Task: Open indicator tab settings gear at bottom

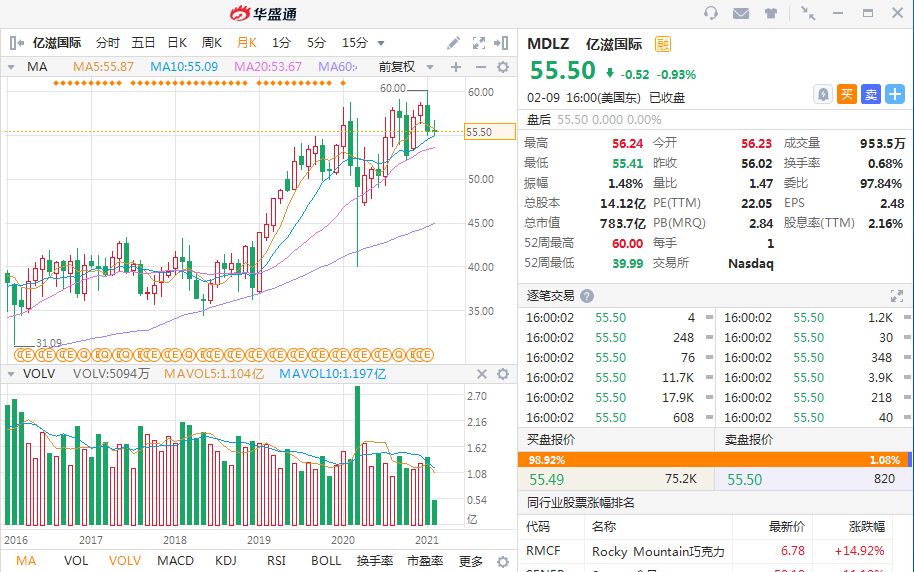Action: [502, 562]
